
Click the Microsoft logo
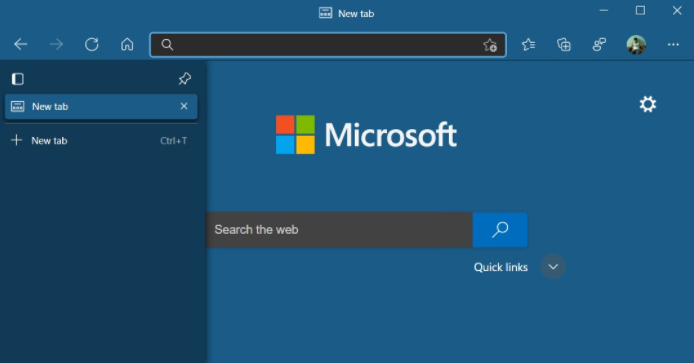pos(366,135)
